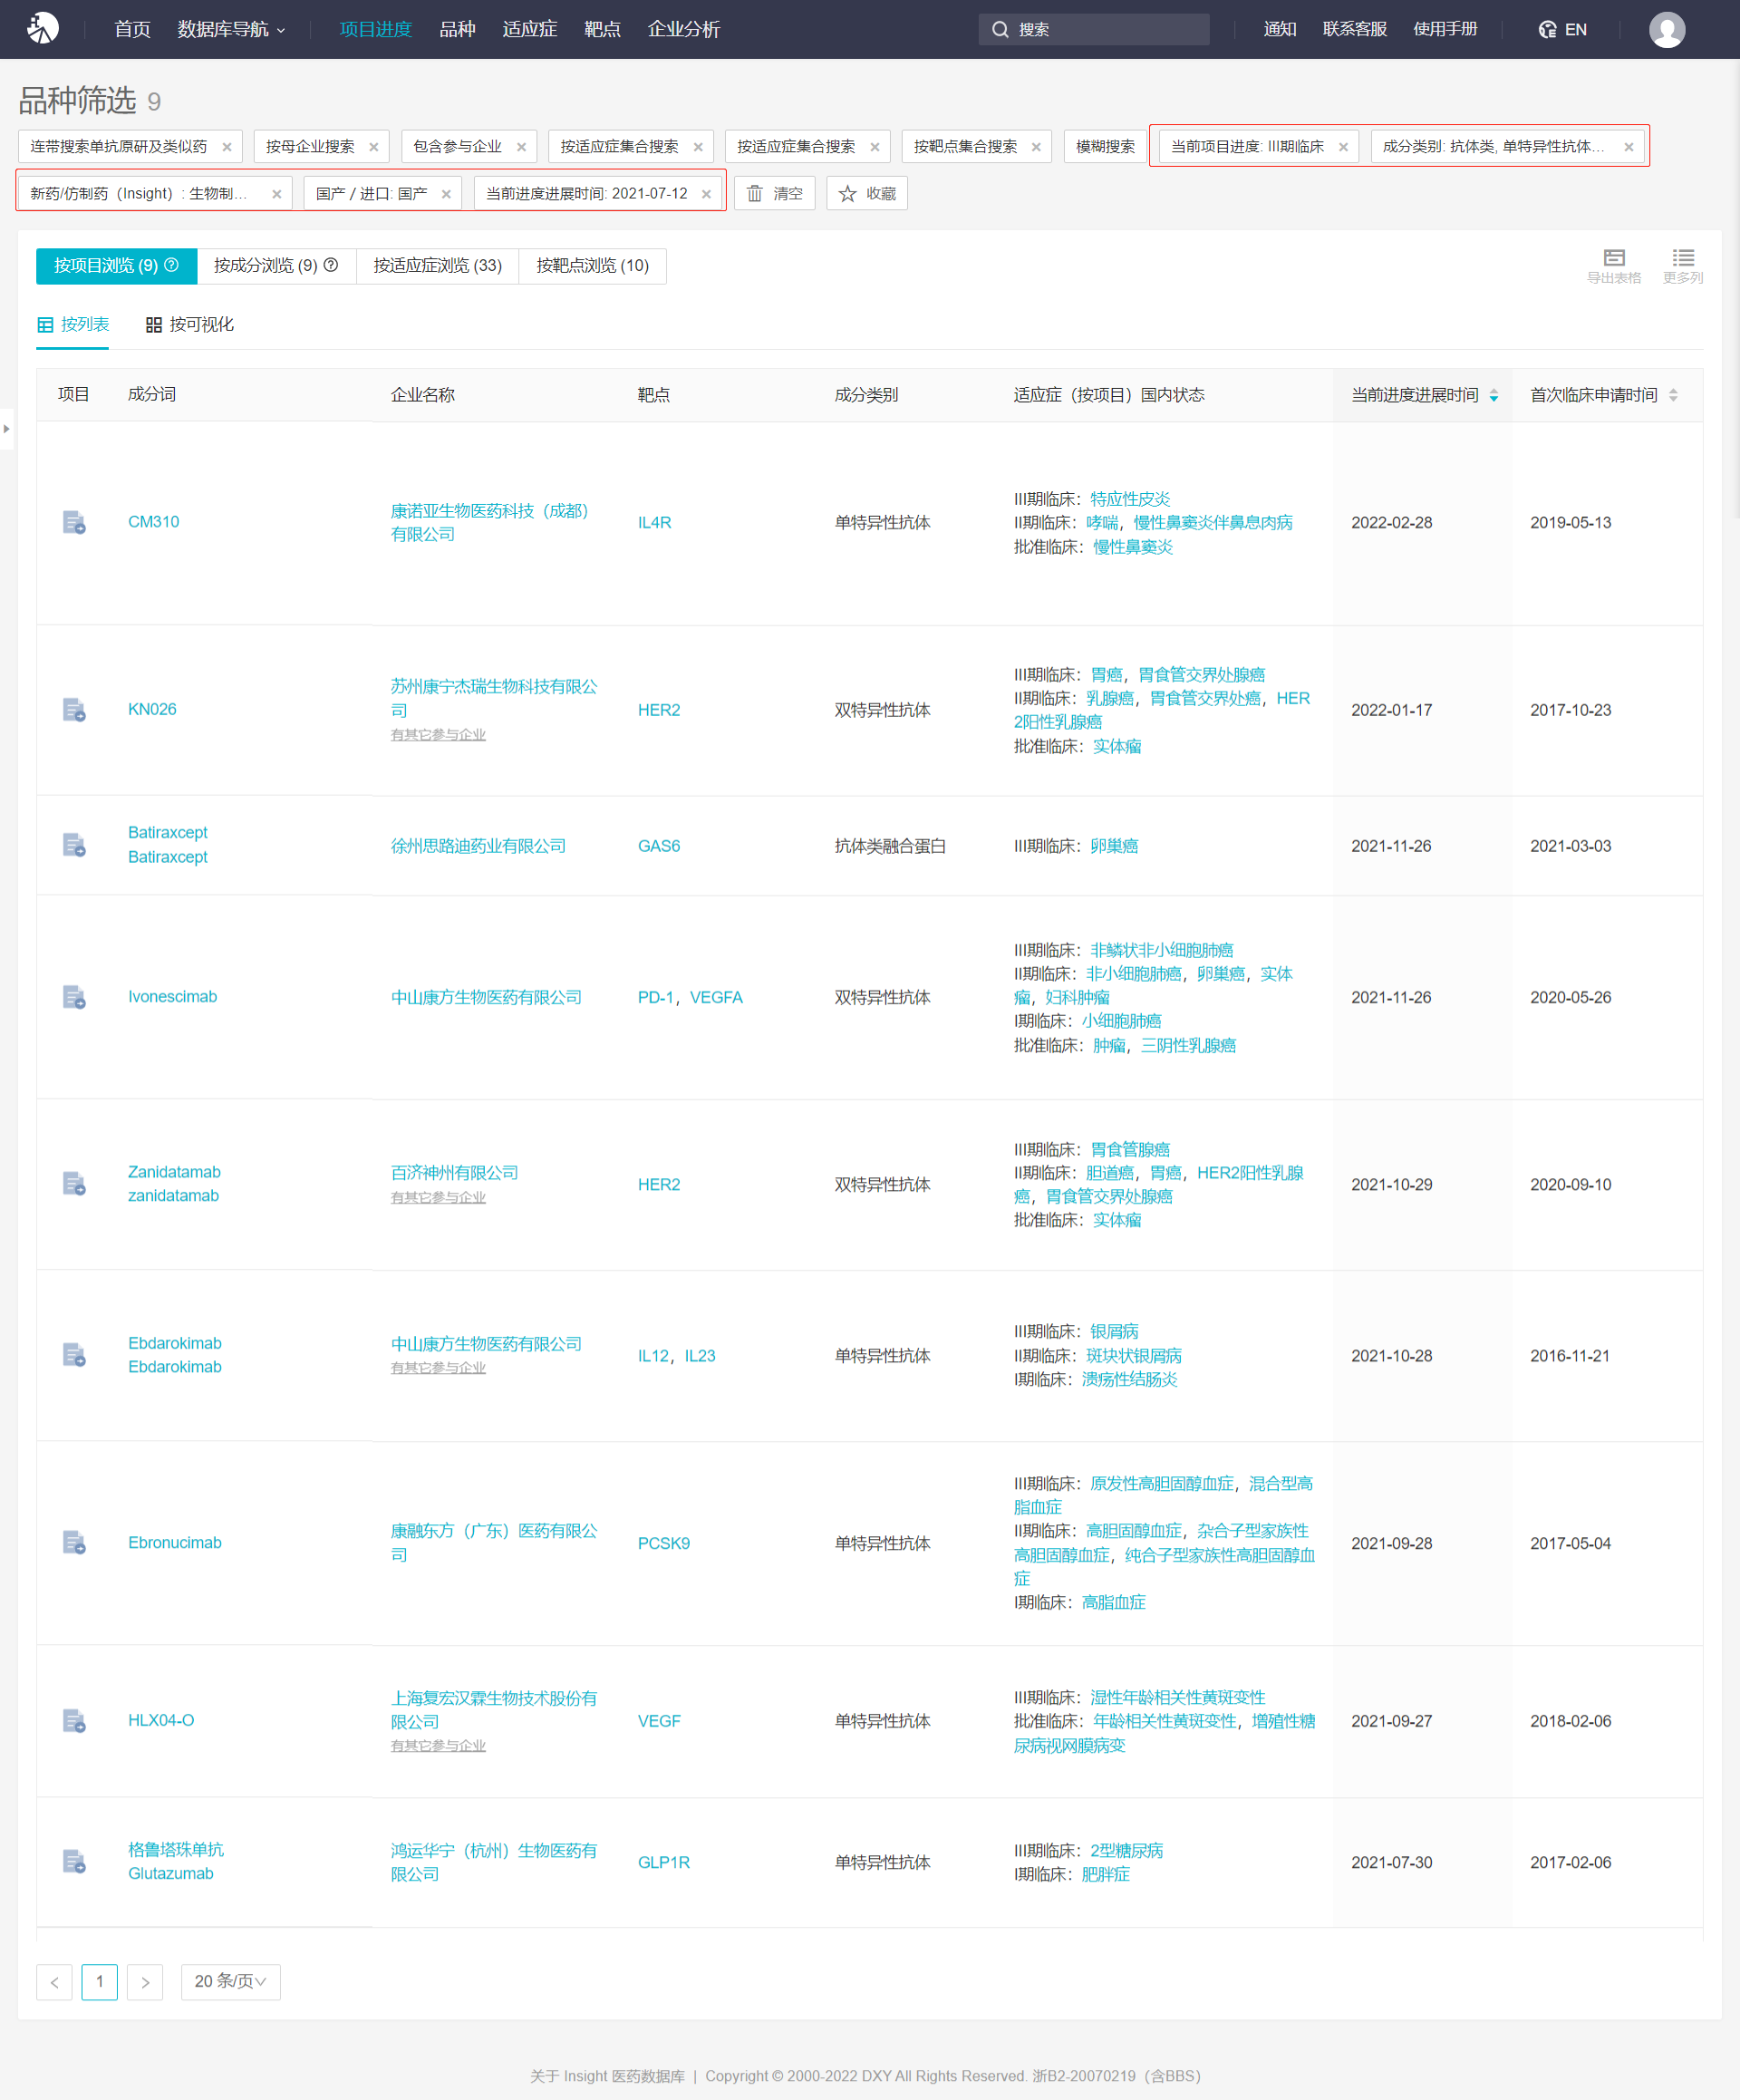This screenshot has height=2100, width=1740.
Task: Remove the 国产/进口 国产 filter tag
Action: (446, 194)
